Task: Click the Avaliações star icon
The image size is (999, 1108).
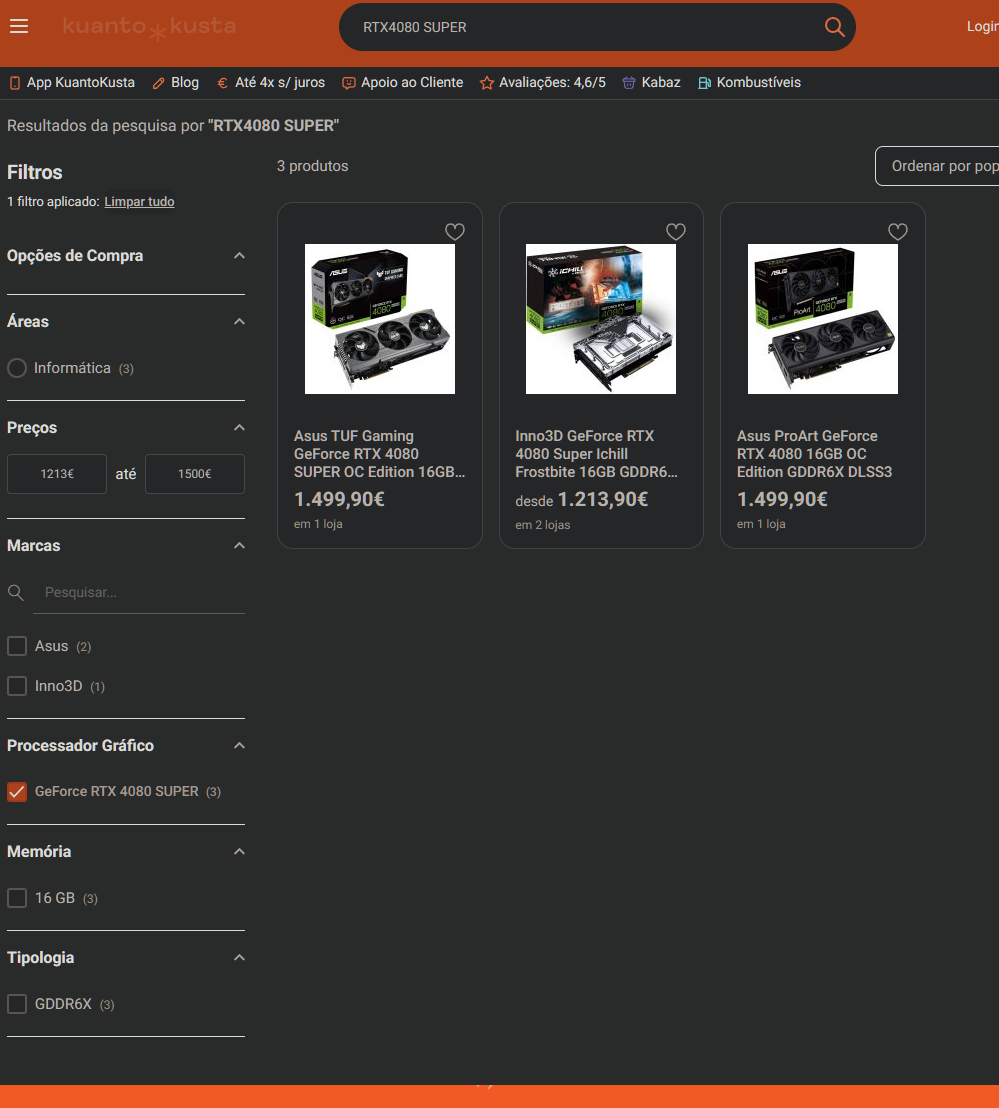Action: (487, 83)
